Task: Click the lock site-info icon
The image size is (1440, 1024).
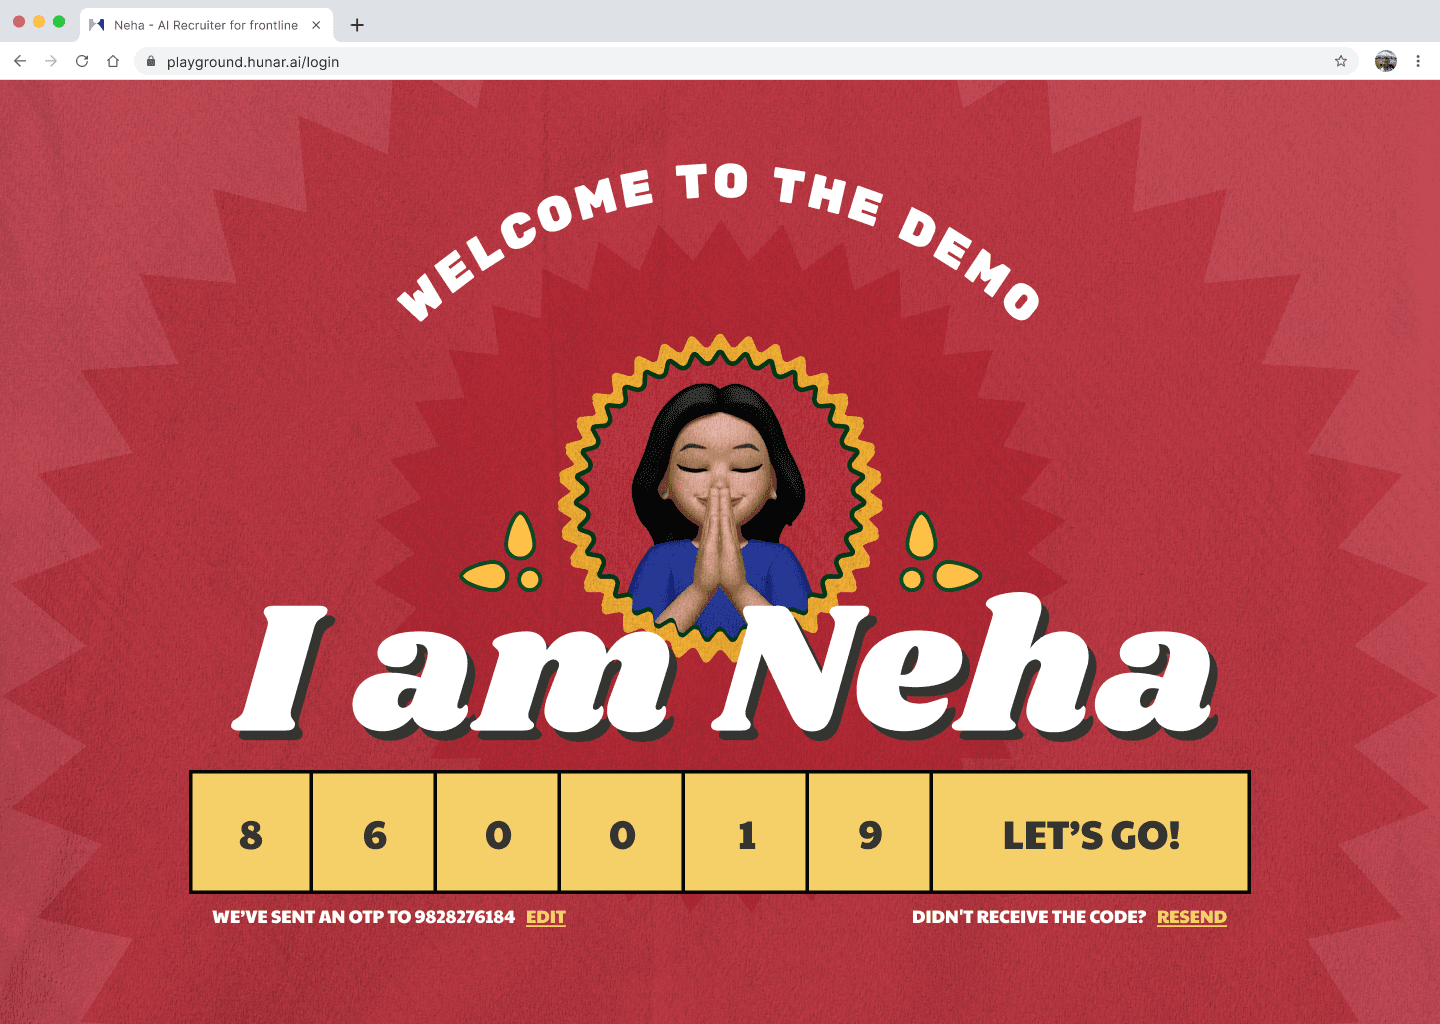Action: click(151, 61)
